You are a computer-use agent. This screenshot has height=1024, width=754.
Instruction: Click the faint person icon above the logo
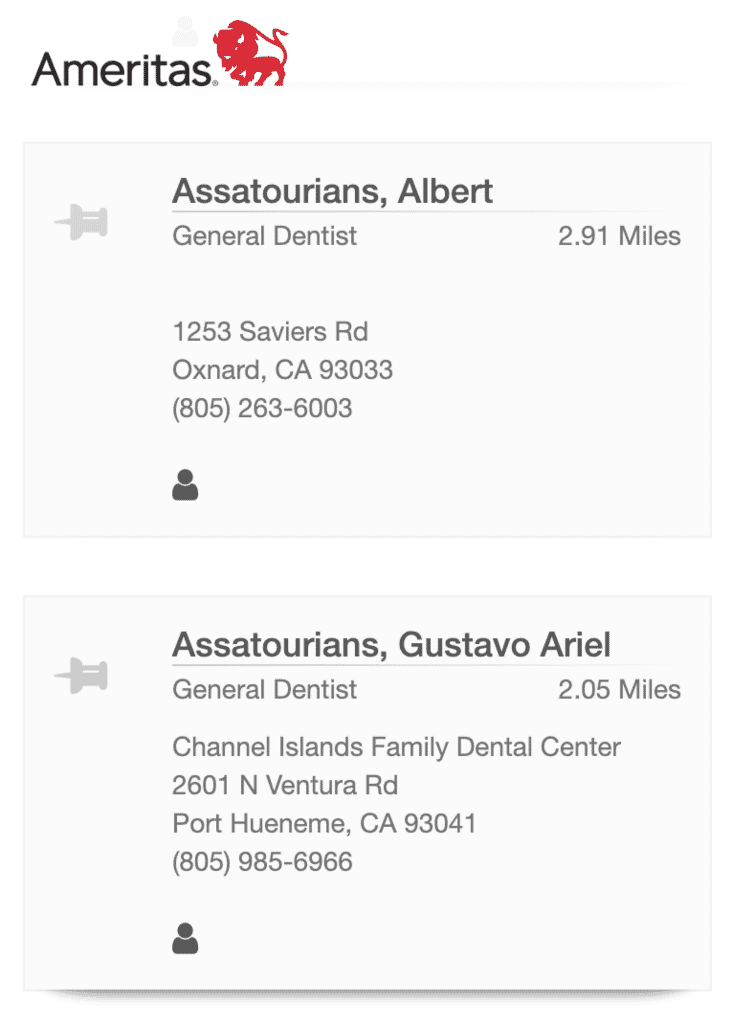[185, 31]
